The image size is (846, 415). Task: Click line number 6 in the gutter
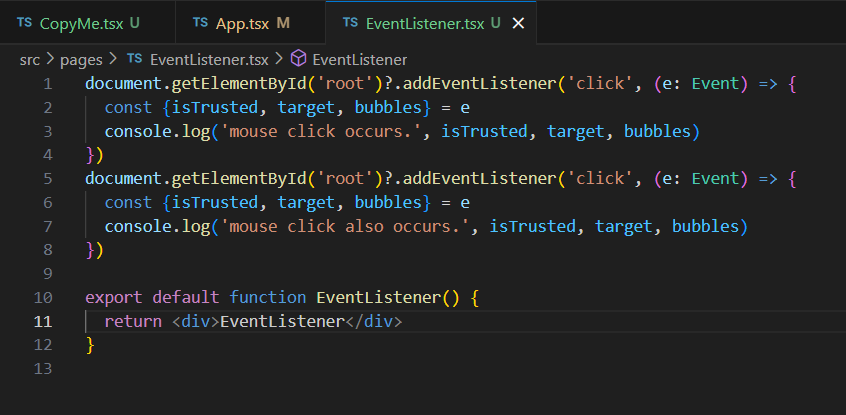click(x=47, y=203)
